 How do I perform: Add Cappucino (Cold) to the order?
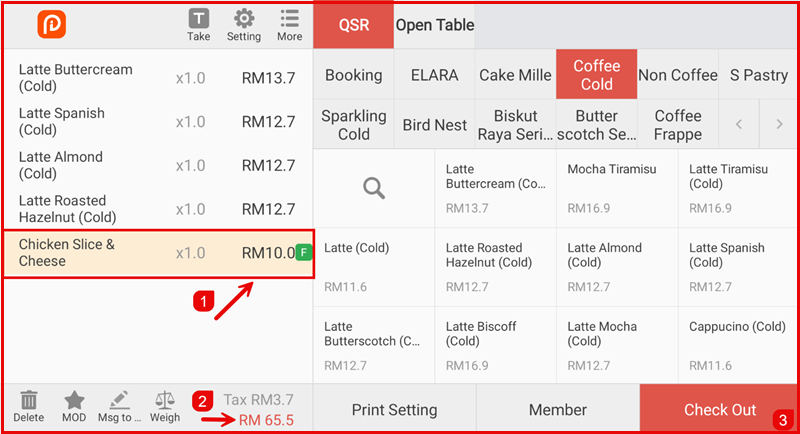(x=738, y=345)
